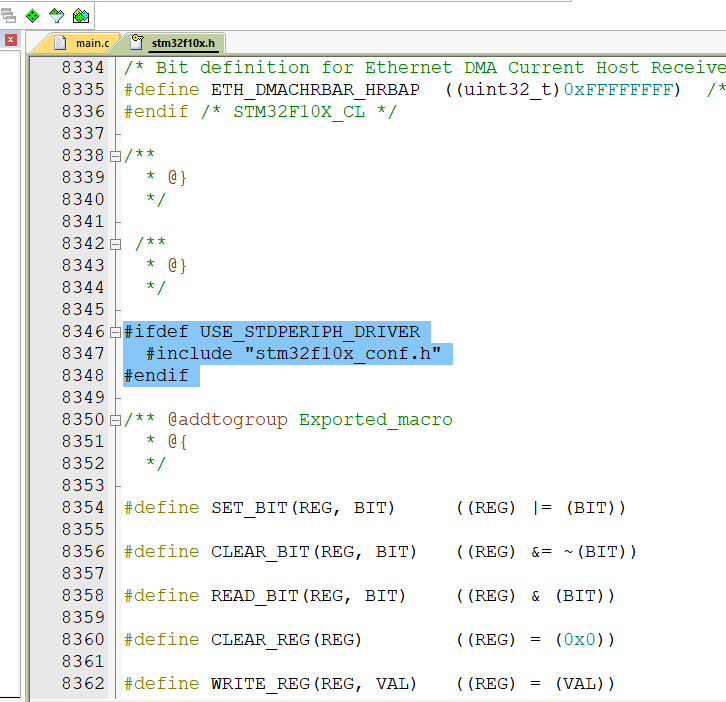Click USE_STDPERIPH_DRIVER in the #ifdef line
Image resolution: width=726 pixels, height=702 pixels.
(x=310, y=332)
